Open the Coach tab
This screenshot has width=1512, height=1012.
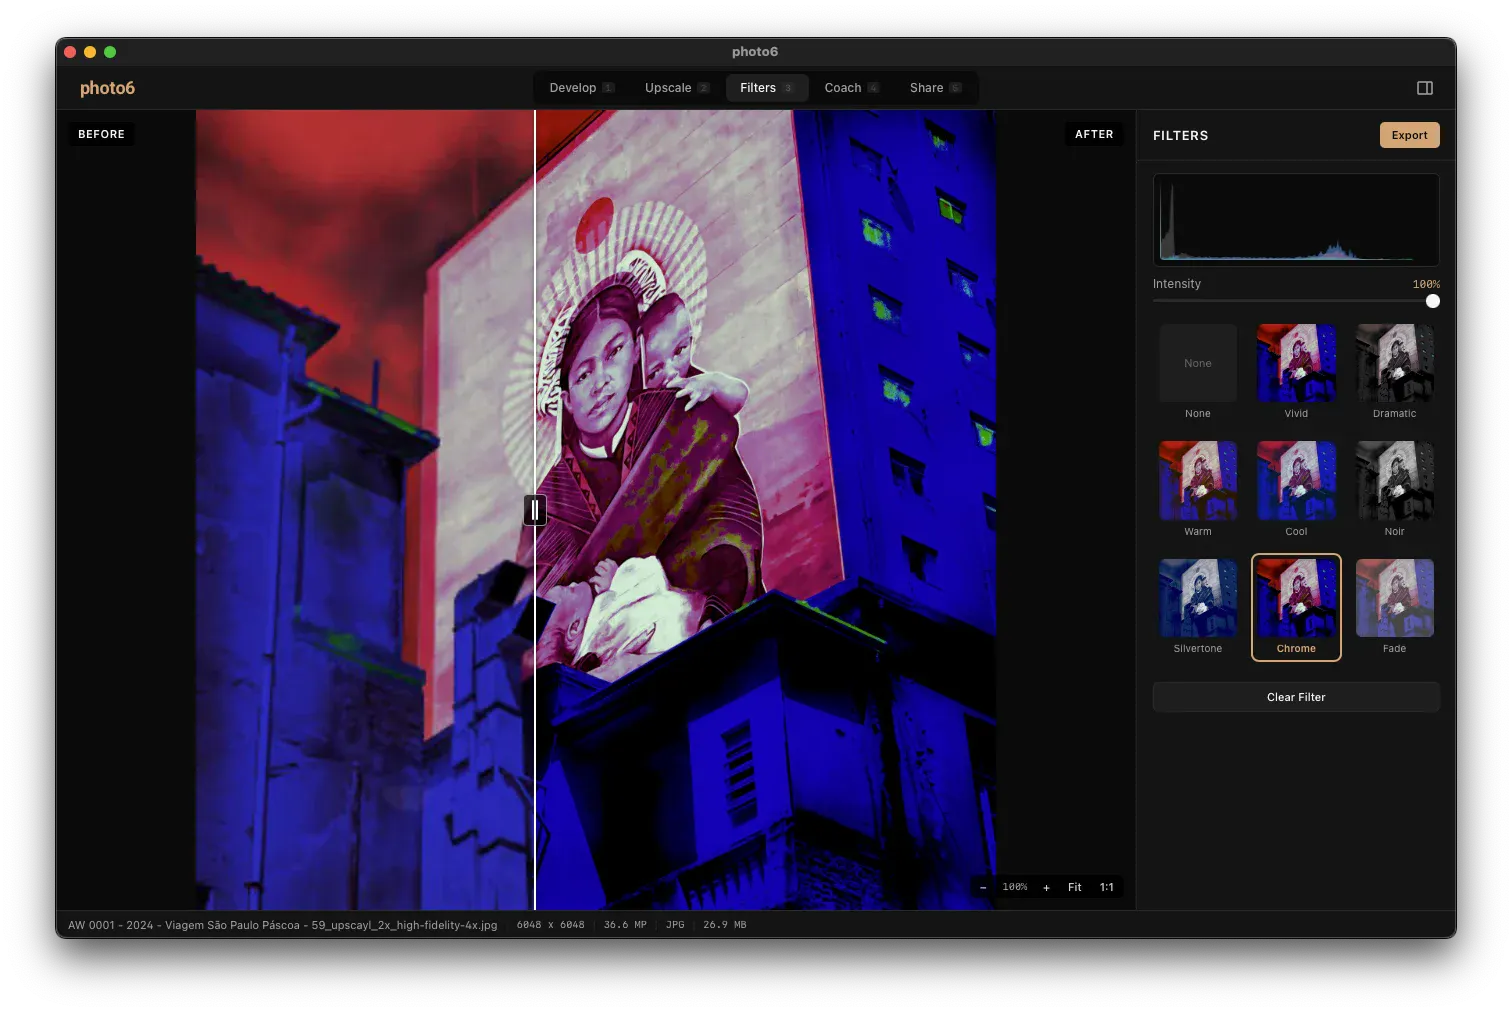851,88
